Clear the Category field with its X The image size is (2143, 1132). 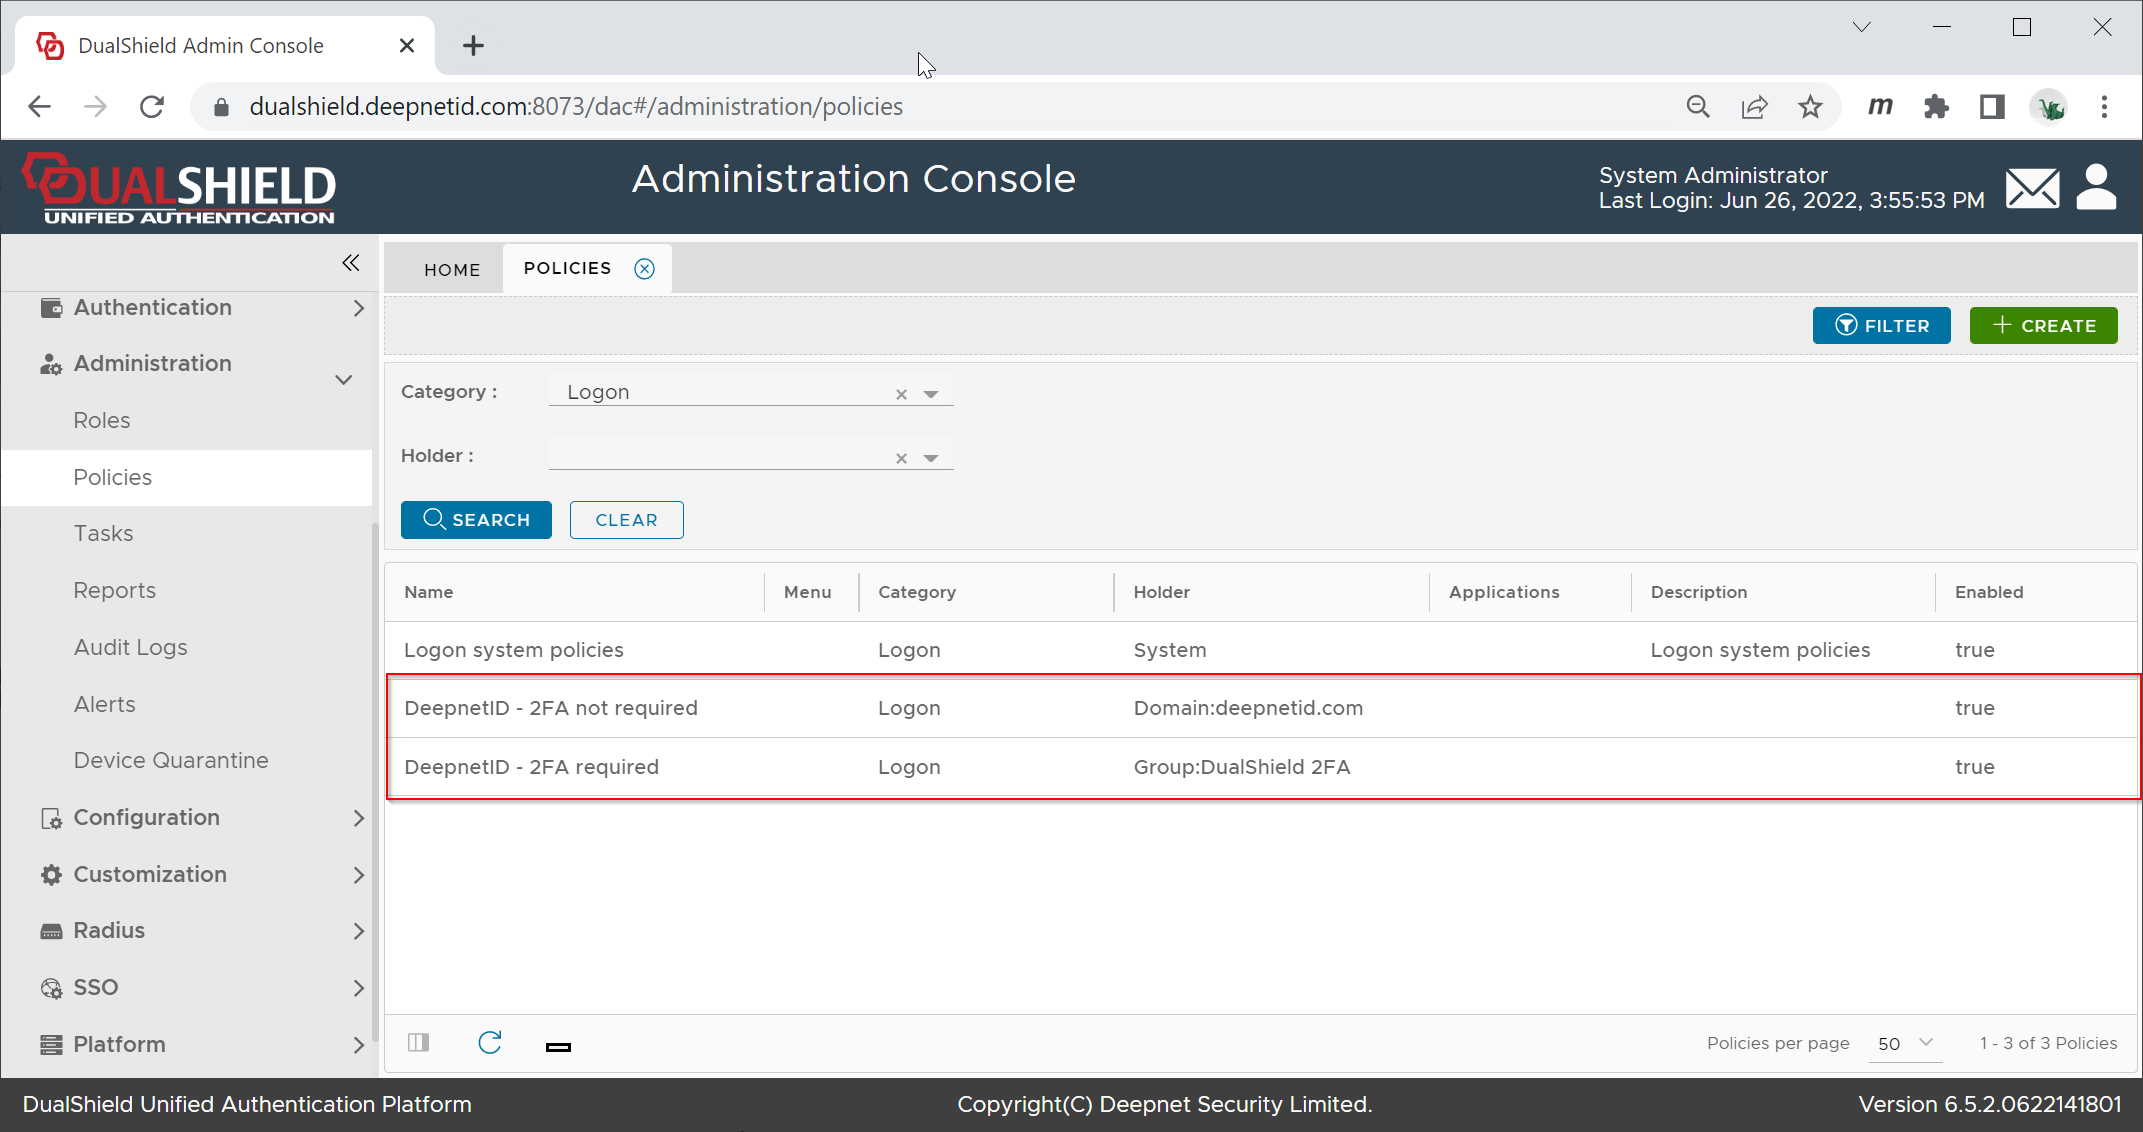901,394
